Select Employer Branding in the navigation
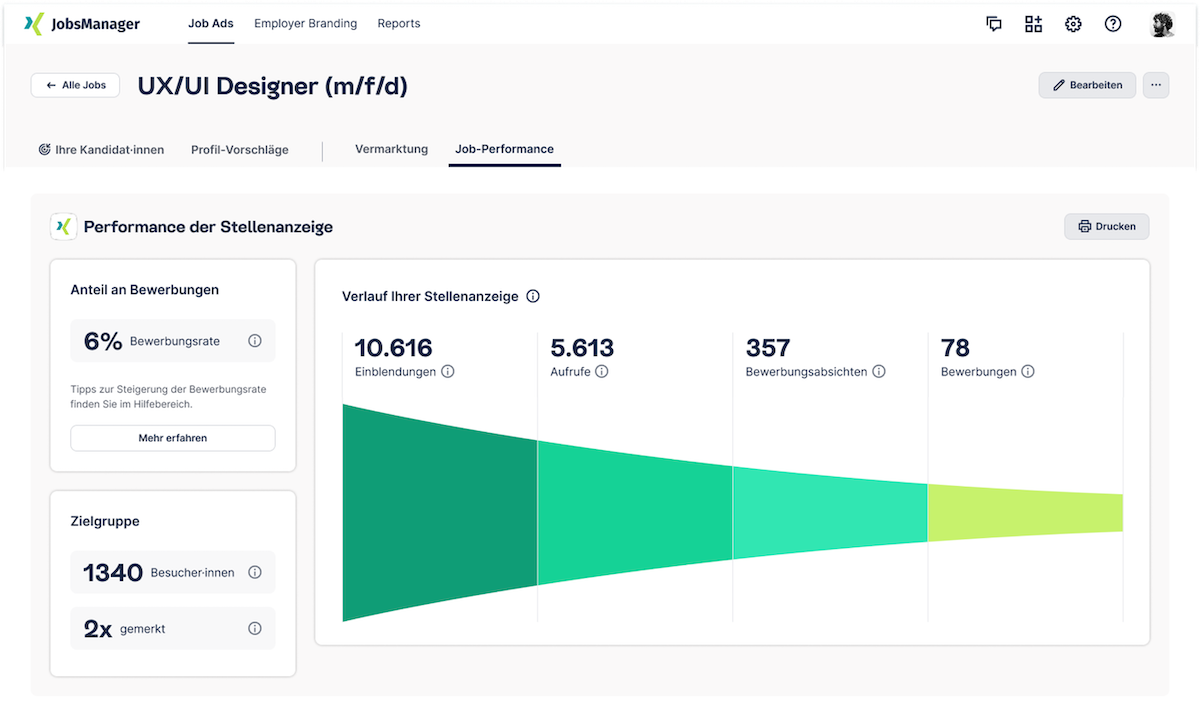The image size is (1200, 723). pyautogui.click(x=305, y=23)
